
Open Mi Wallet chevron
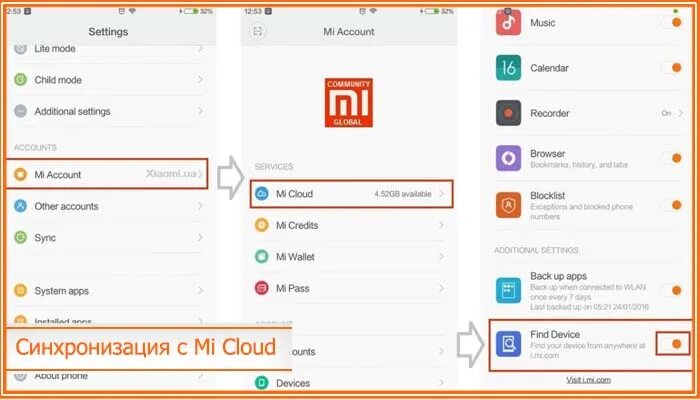tap(442, 257)
